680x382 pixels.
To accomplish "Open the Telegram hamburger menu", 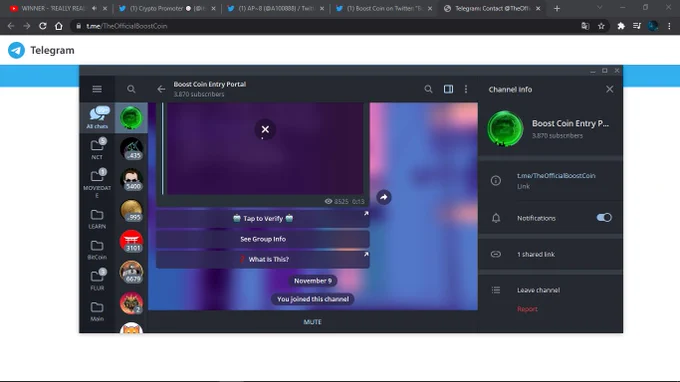I will point(97,89).
